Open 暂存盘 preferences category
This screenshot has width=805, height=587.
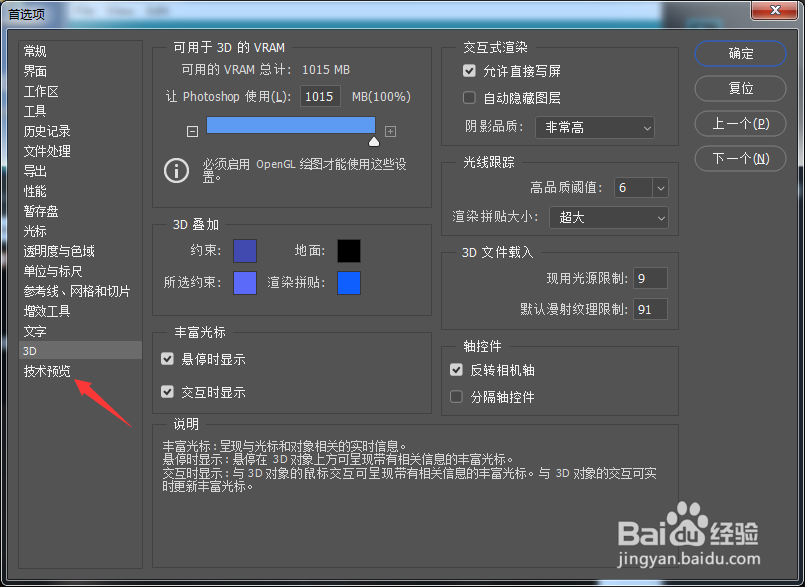click(41, 211)
